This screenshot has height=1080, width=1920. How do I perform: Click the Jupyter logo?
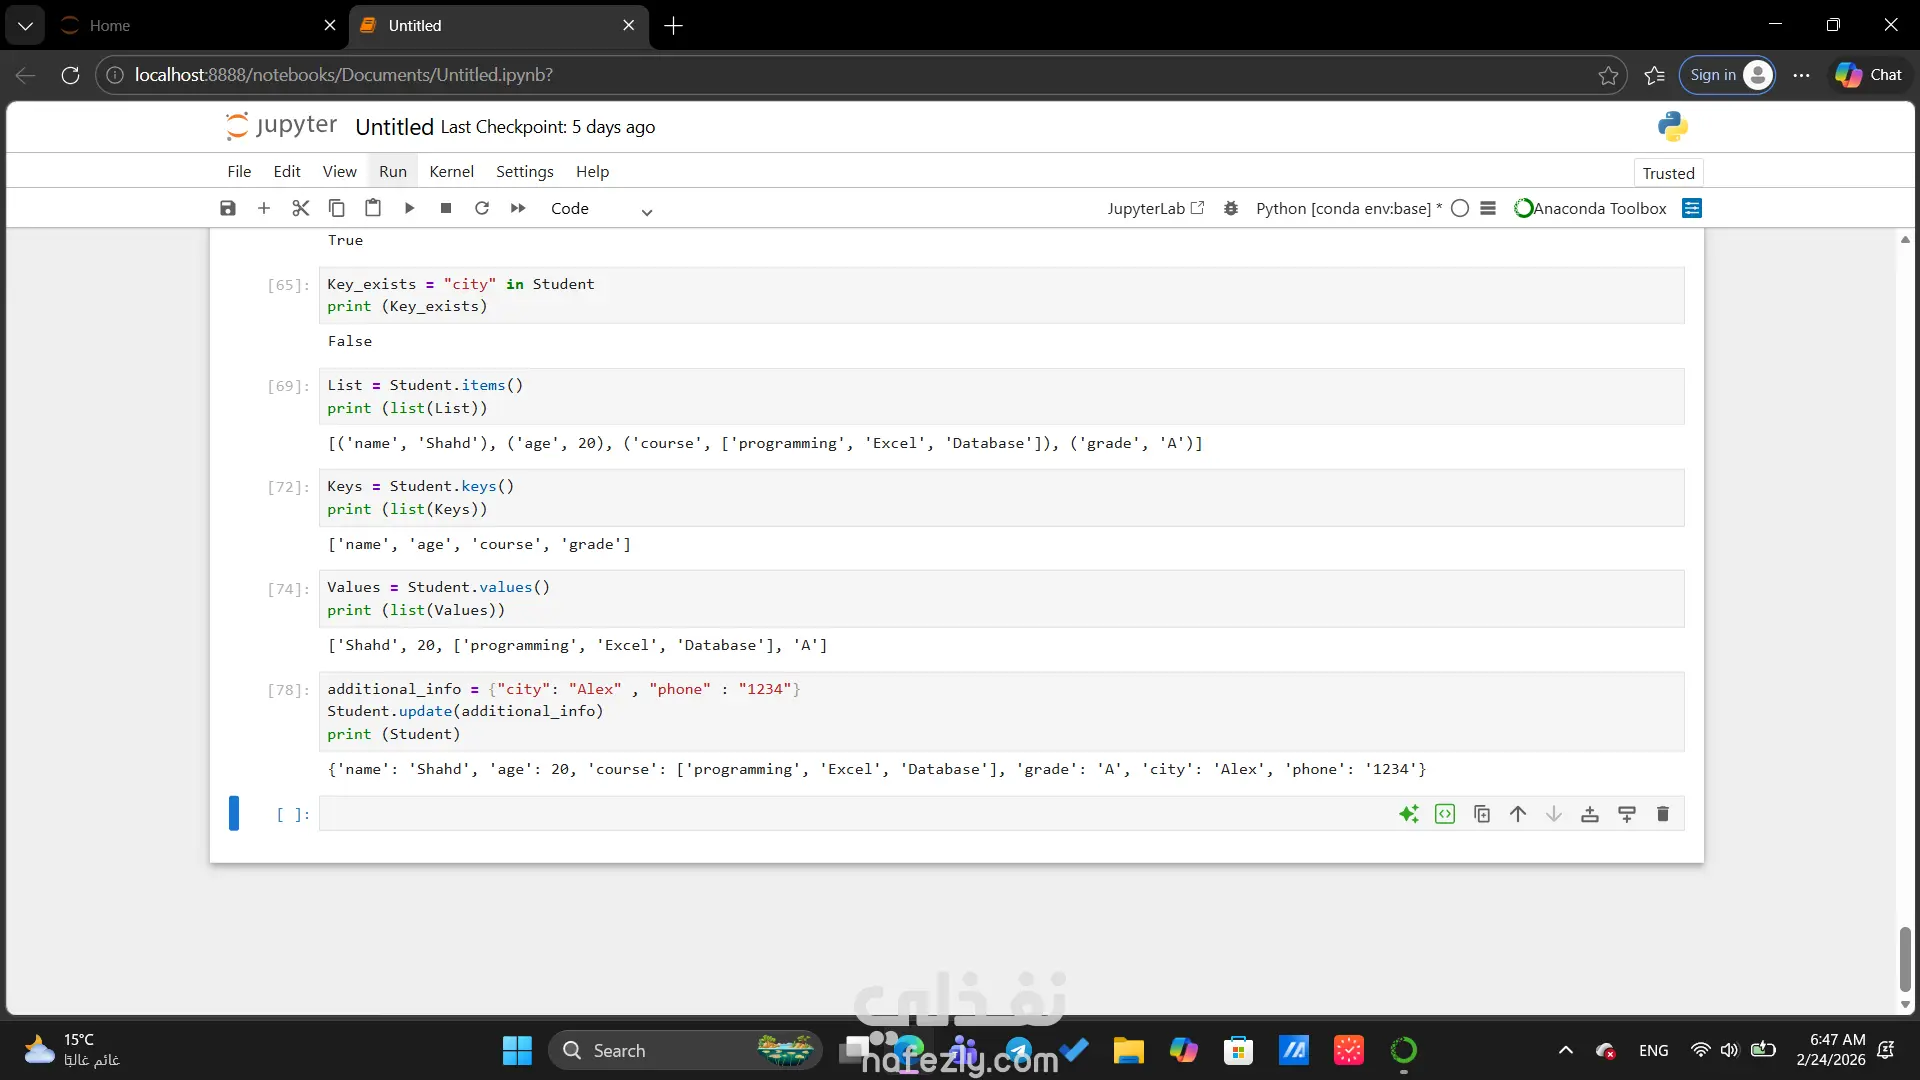tap(282, 126)
